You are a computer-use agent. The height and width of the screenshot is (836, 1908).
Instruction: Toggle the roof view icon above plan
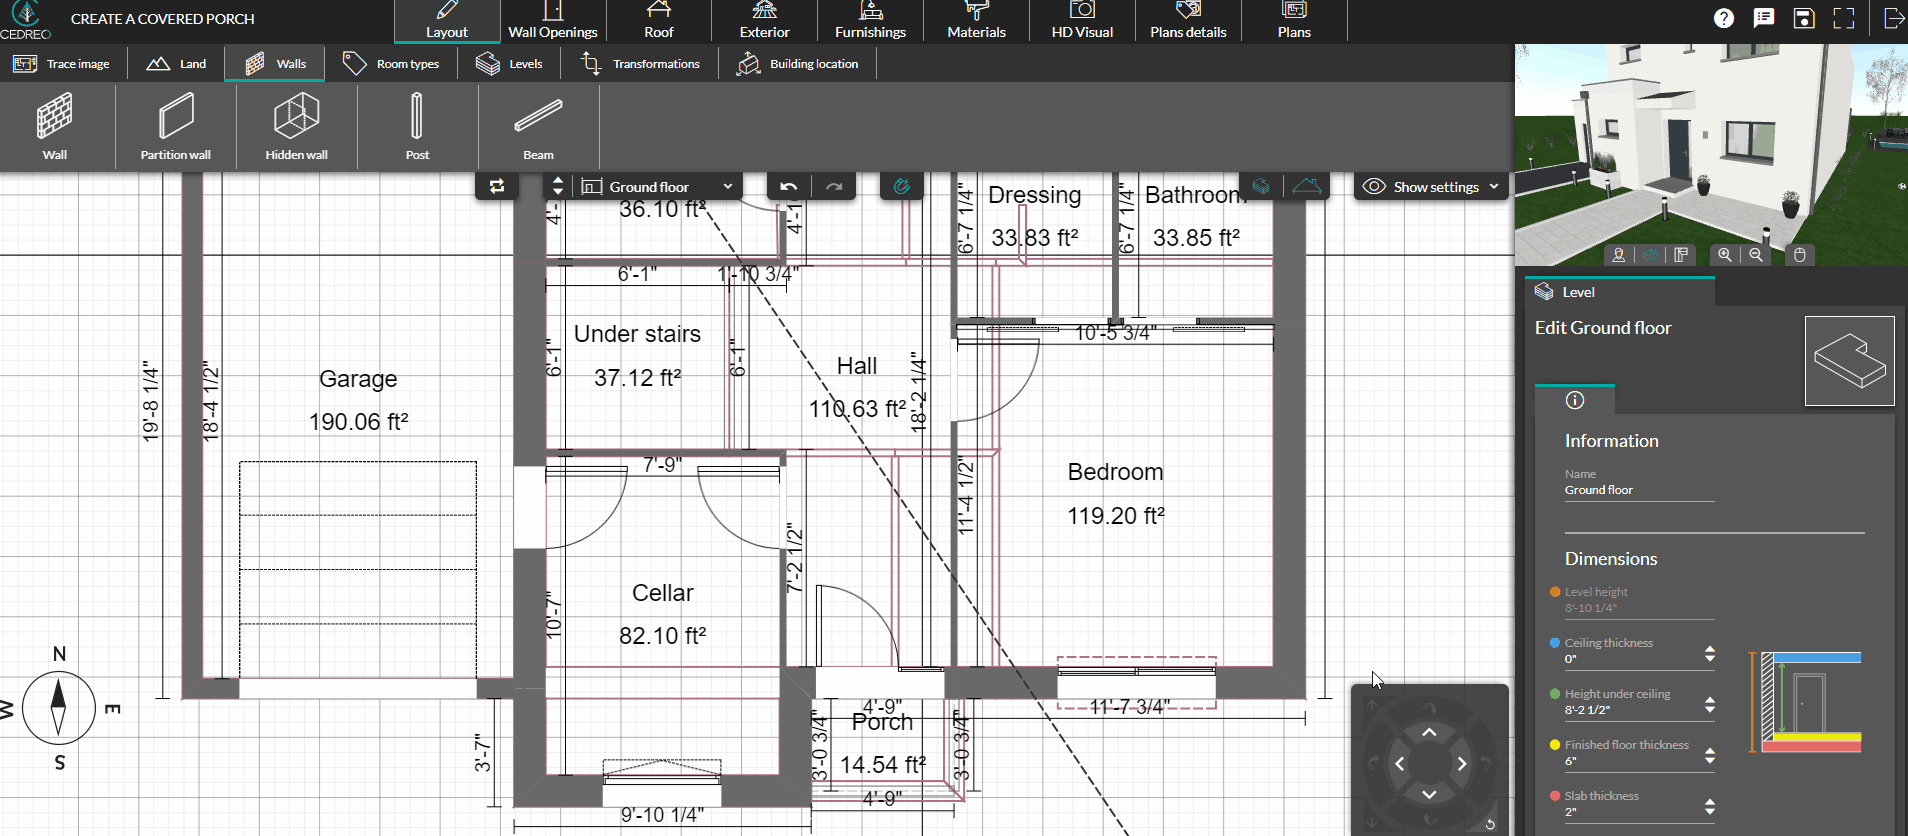coord(1306,186)
